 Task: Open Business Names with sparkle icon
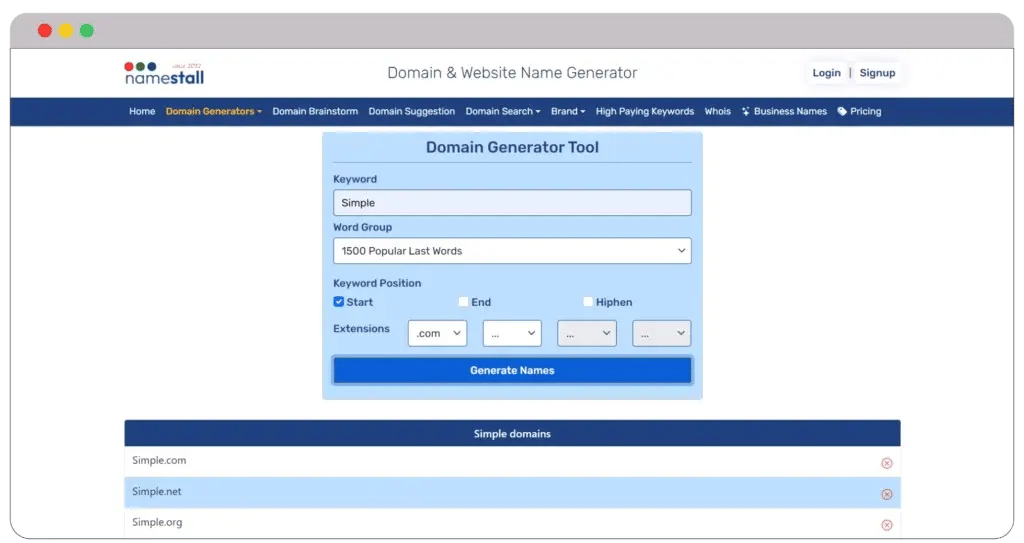coord(784,111)
